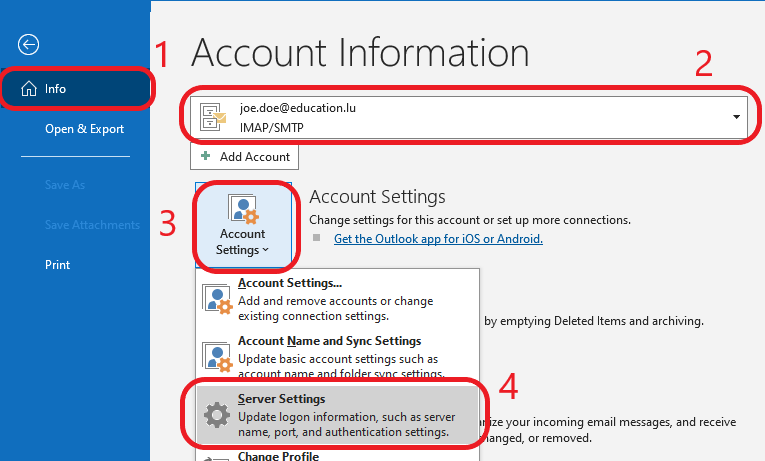
Task: Expand the joe.doe@education.lu account dropdown
Action: coord(469,117)
